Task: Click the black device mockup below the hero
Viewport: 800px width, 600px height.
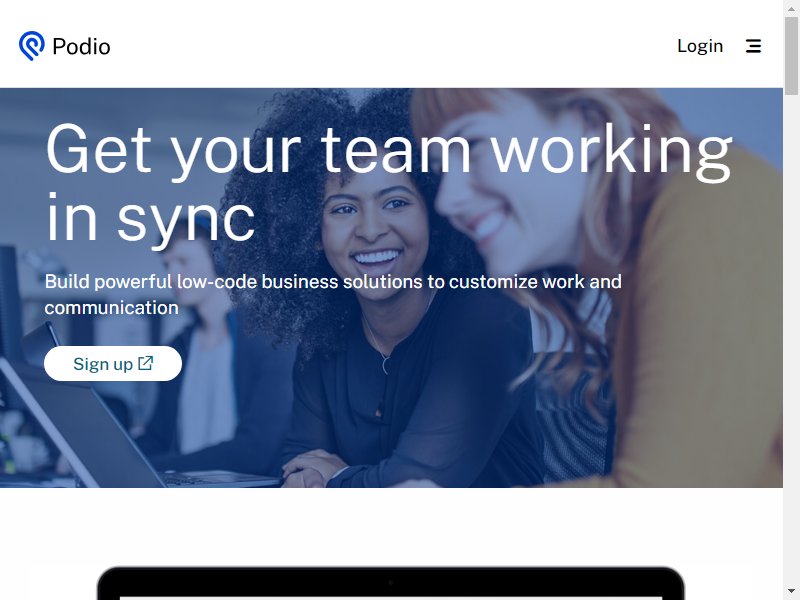Action: [391, 583]
